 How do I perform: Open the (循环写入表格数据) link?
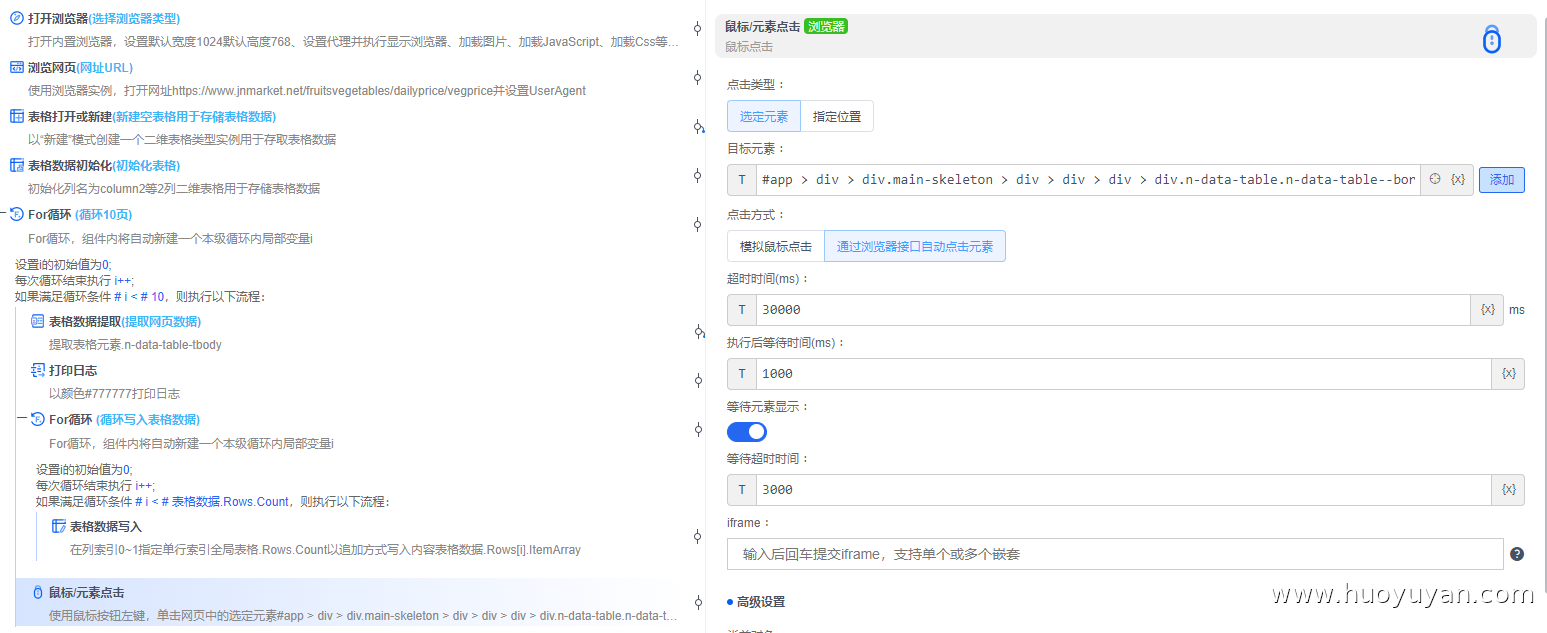pos(148,419)
